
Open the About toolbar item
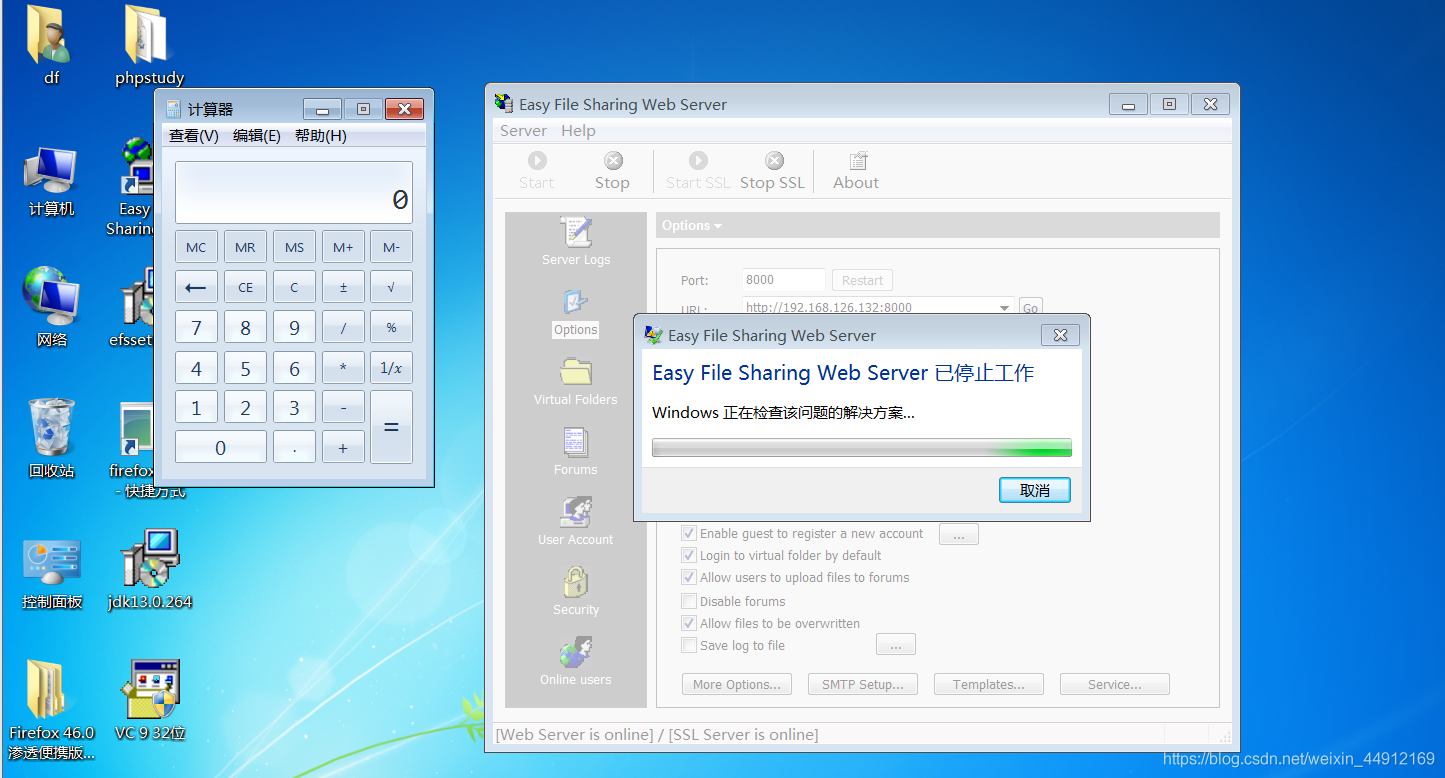(856, 170)
